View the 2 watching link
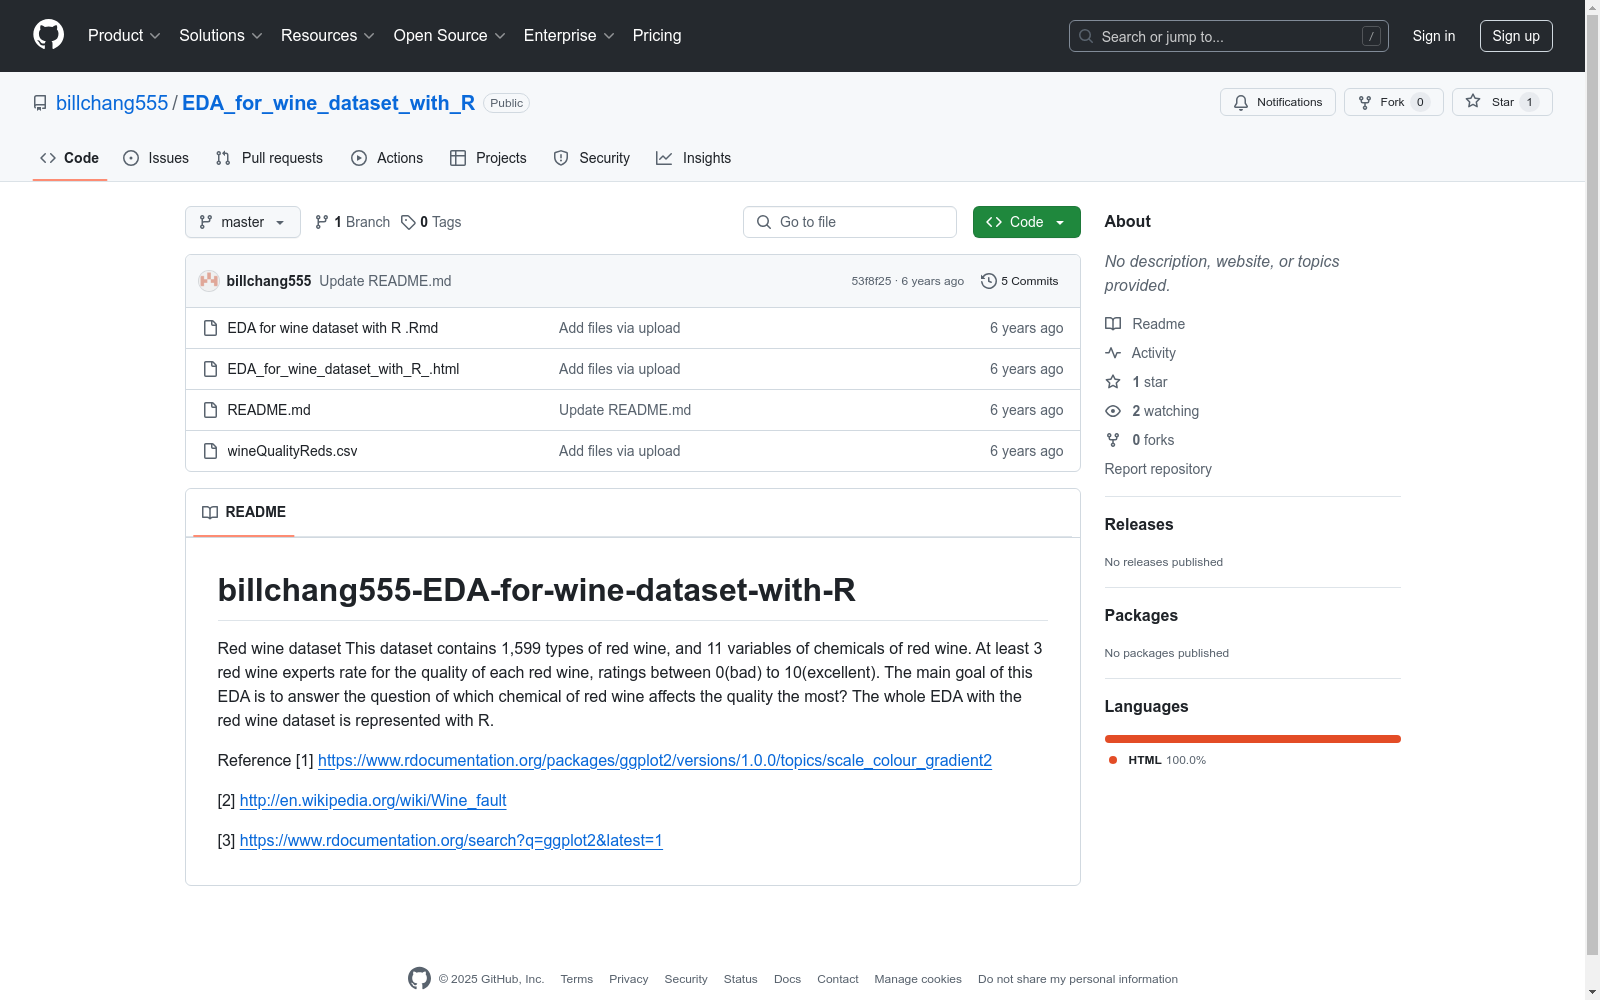The height and width of the screenshot is (1000, 1600). pyautogui.click(x=1152, y=411)
